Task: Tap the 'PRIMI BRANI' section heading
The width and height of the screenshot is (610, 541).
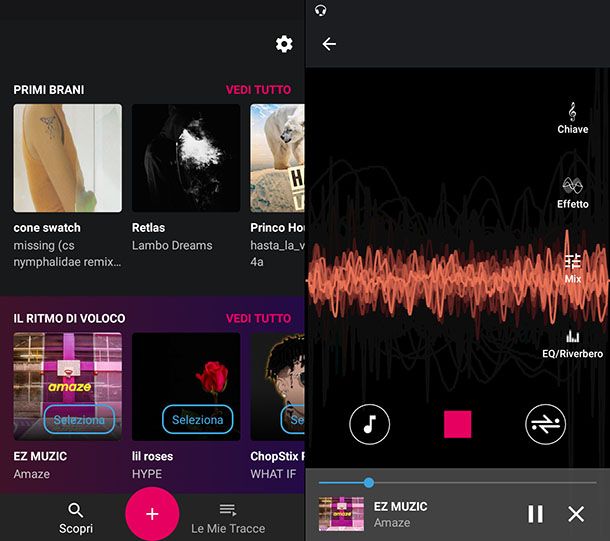Action: tap(49, 90)
